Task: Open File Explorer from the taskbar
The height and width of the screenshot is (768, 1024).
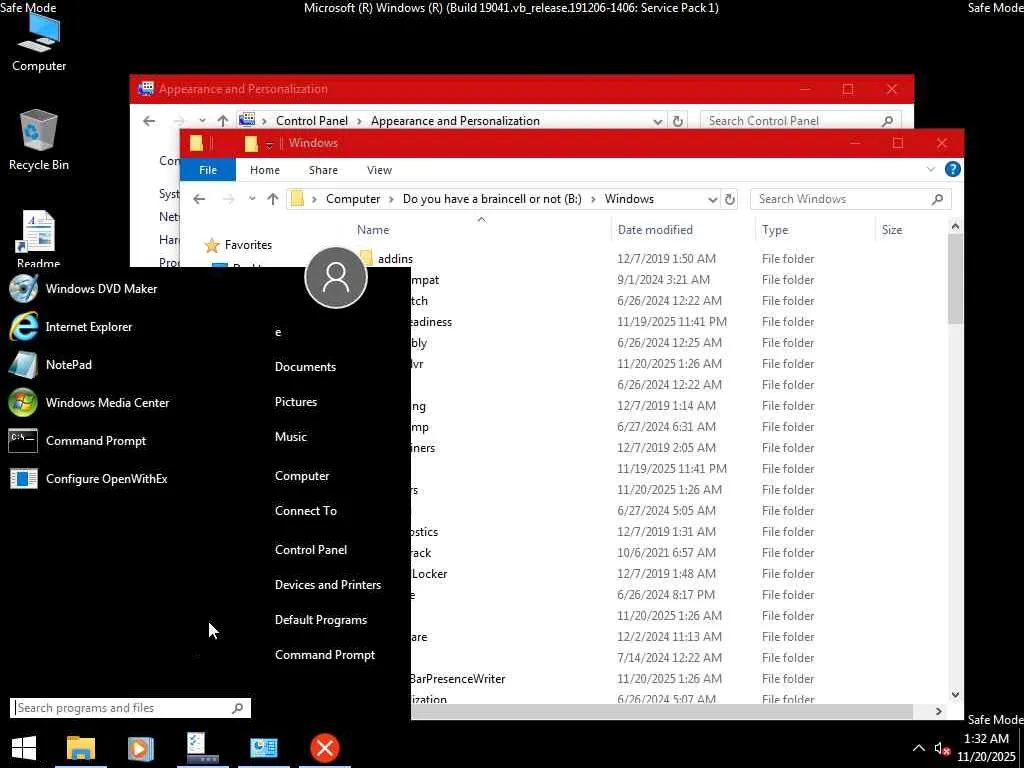Action: tap(81, 748)
